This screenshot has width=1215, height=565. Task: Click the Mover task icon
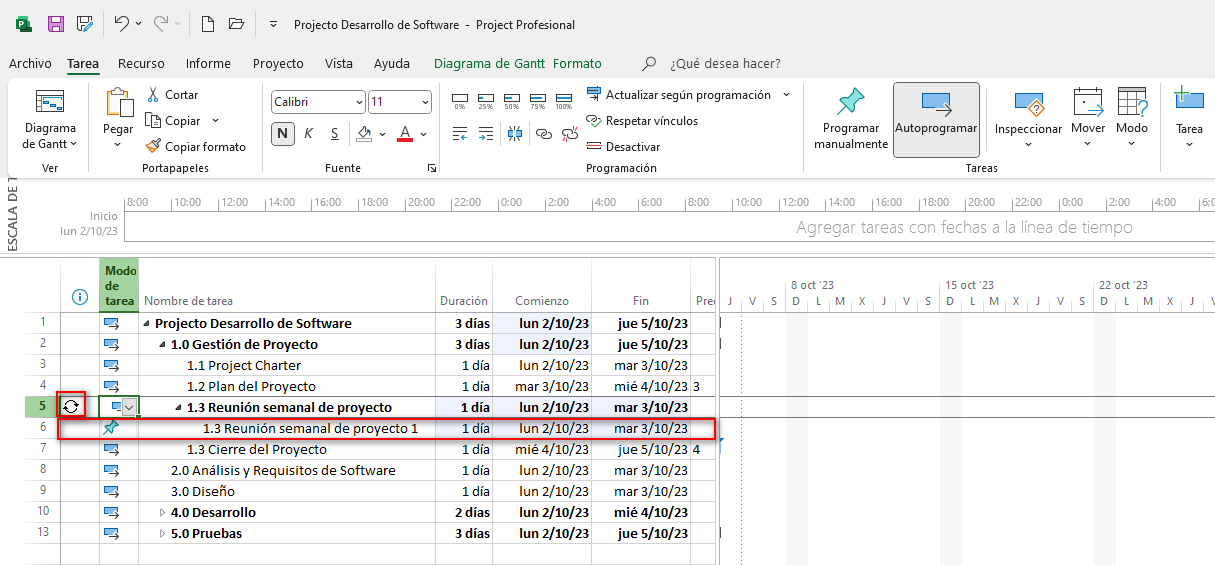coord(1087,102)
